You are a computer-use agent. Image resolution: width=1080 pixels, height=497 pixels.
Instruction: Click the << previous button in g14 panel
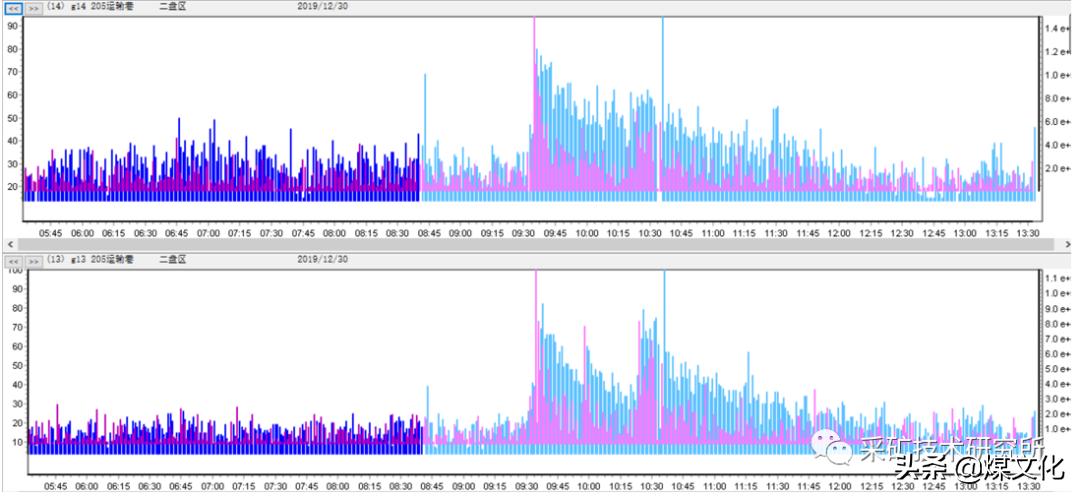click(x=14, y=7)
